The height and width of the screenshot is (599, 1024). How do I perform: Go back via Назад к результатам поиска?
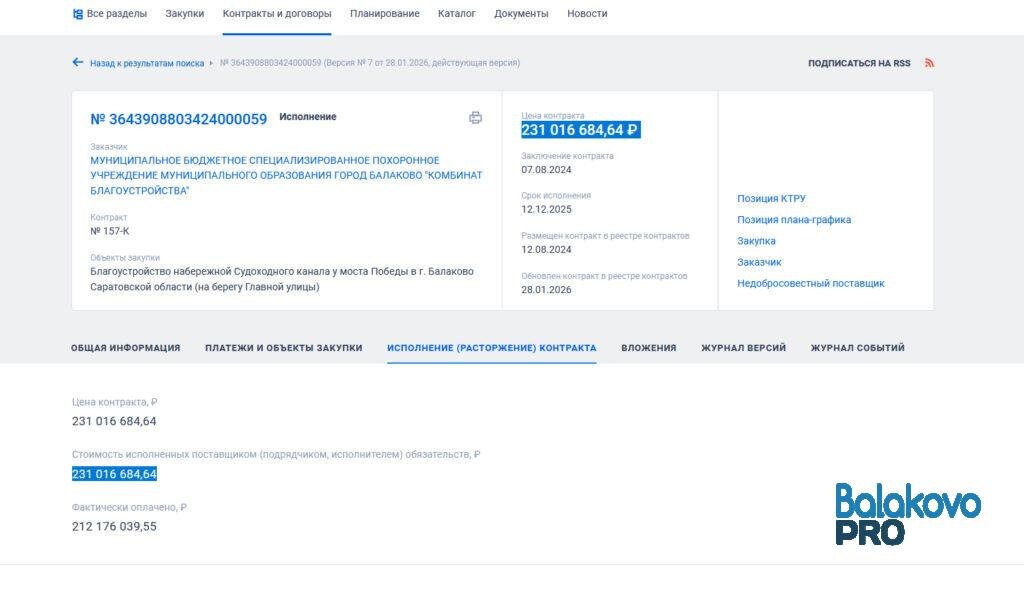pos(147,63)
